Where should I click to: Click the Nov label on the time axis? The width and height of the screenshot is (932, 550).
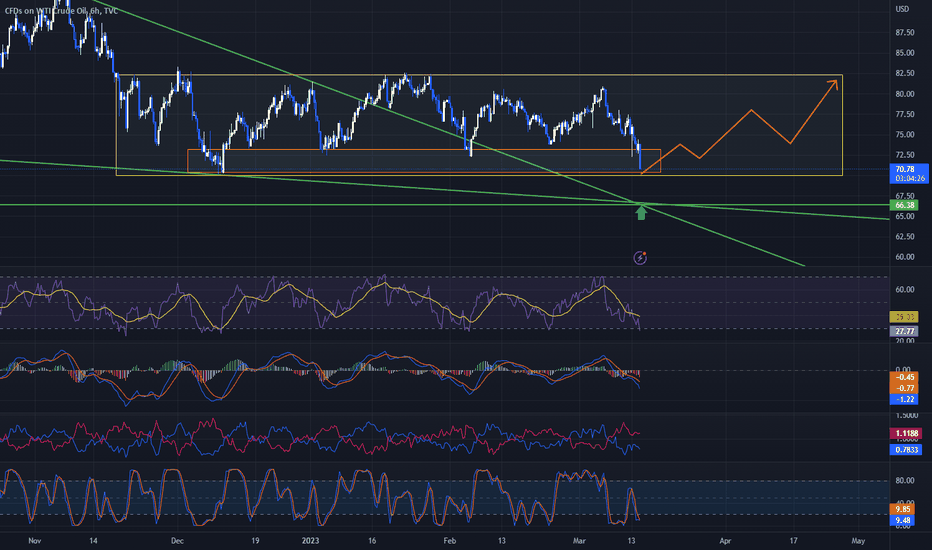(34, 541)
